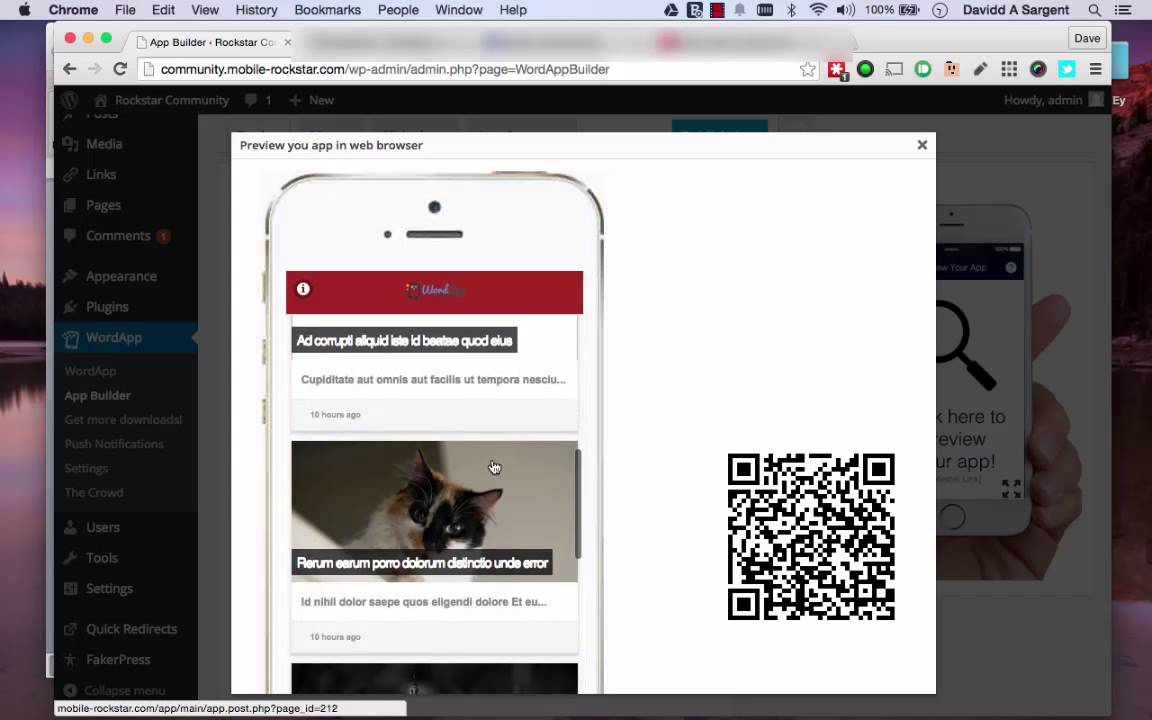Image resolution: width=1152 pixels, height=720 pixels.
Task: Open Chrome hamburger menu
Action: 1095,69
